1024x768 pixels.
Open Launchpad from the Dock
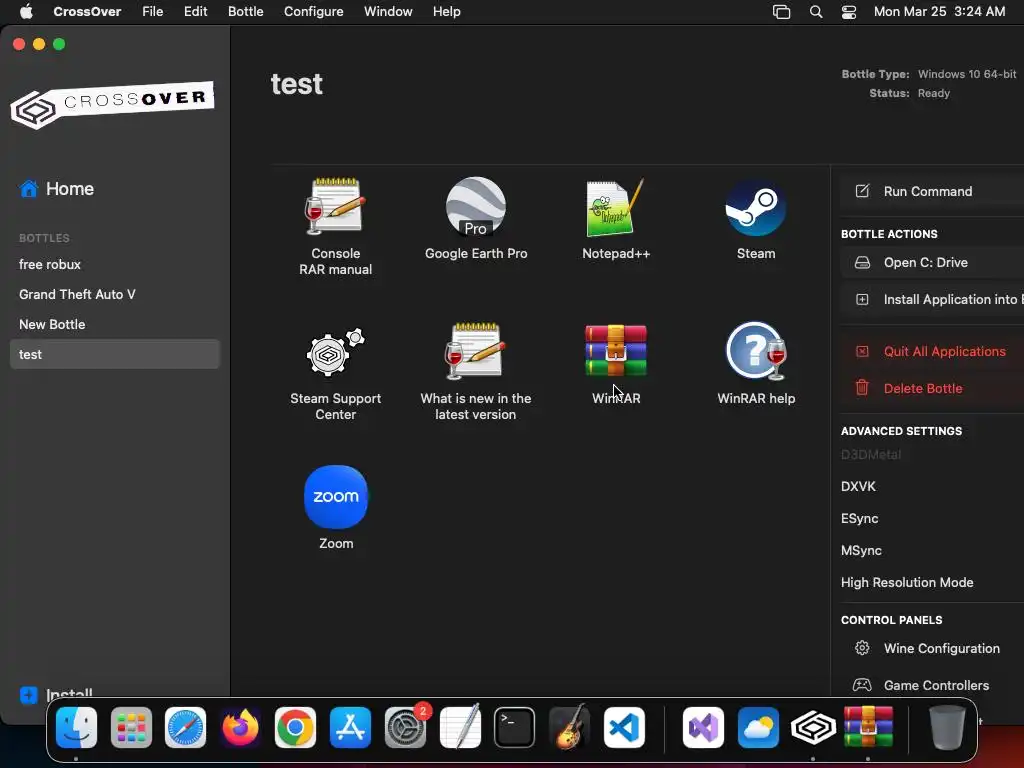pyautogui.click(x=131, y=728)
